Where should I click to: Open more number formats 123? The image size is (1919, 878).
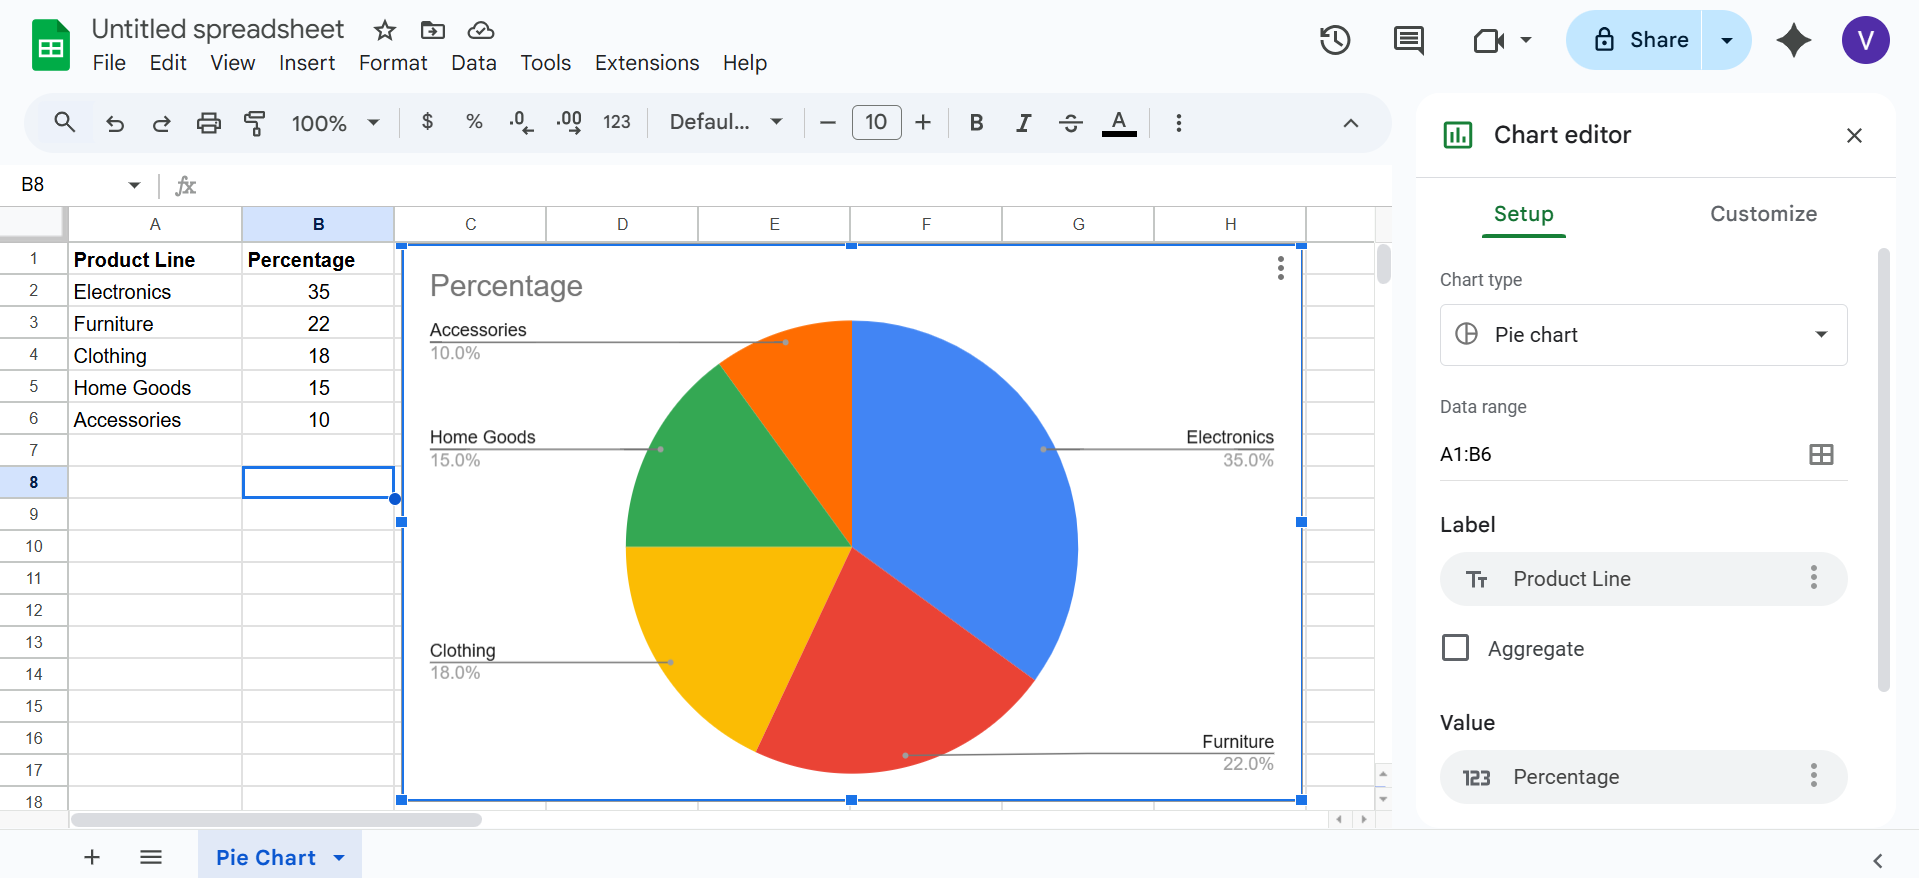pos(616,122)
